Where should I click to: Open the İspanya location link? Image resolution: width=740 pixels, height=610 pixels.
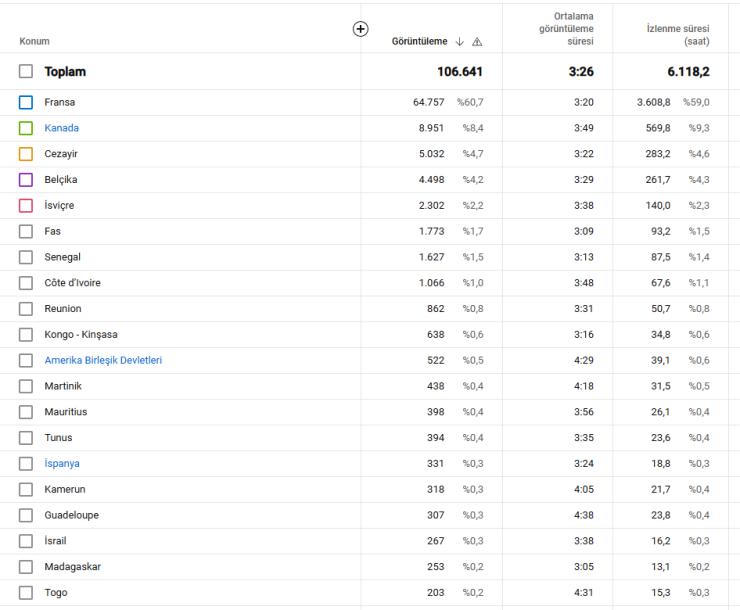click(62, 464)
